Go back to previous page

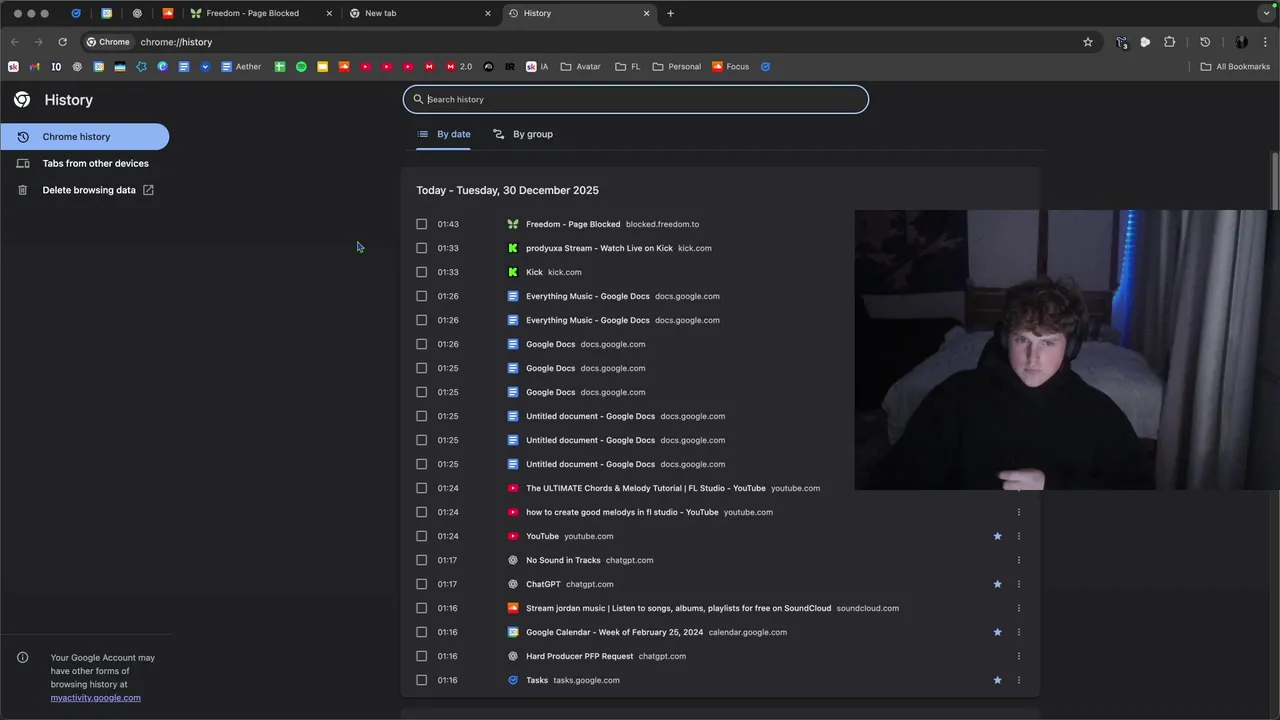pos(15,42)
